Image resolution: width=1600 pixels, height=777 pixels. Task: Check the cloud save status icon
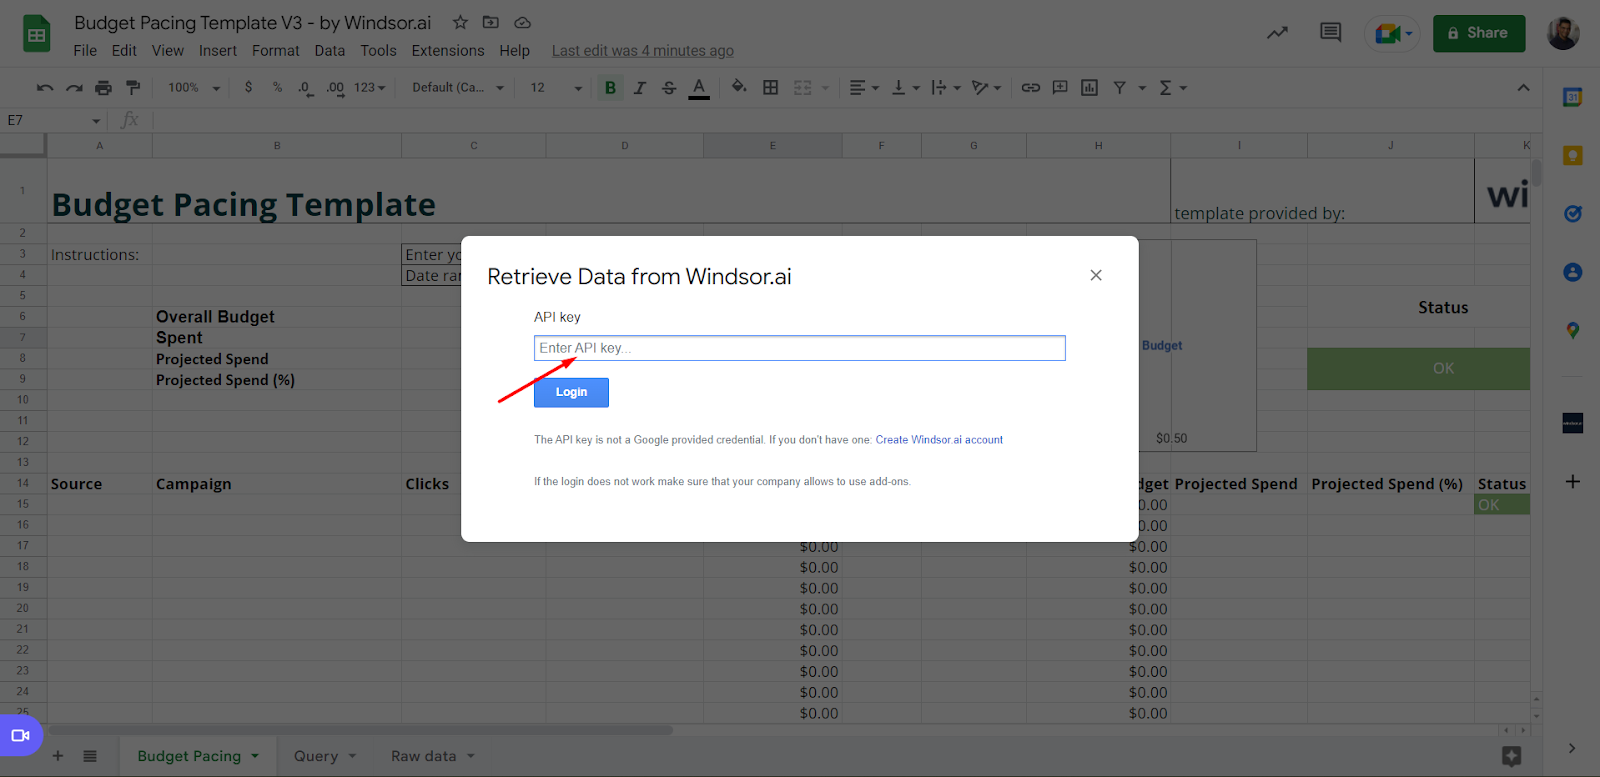click(522, 22)
